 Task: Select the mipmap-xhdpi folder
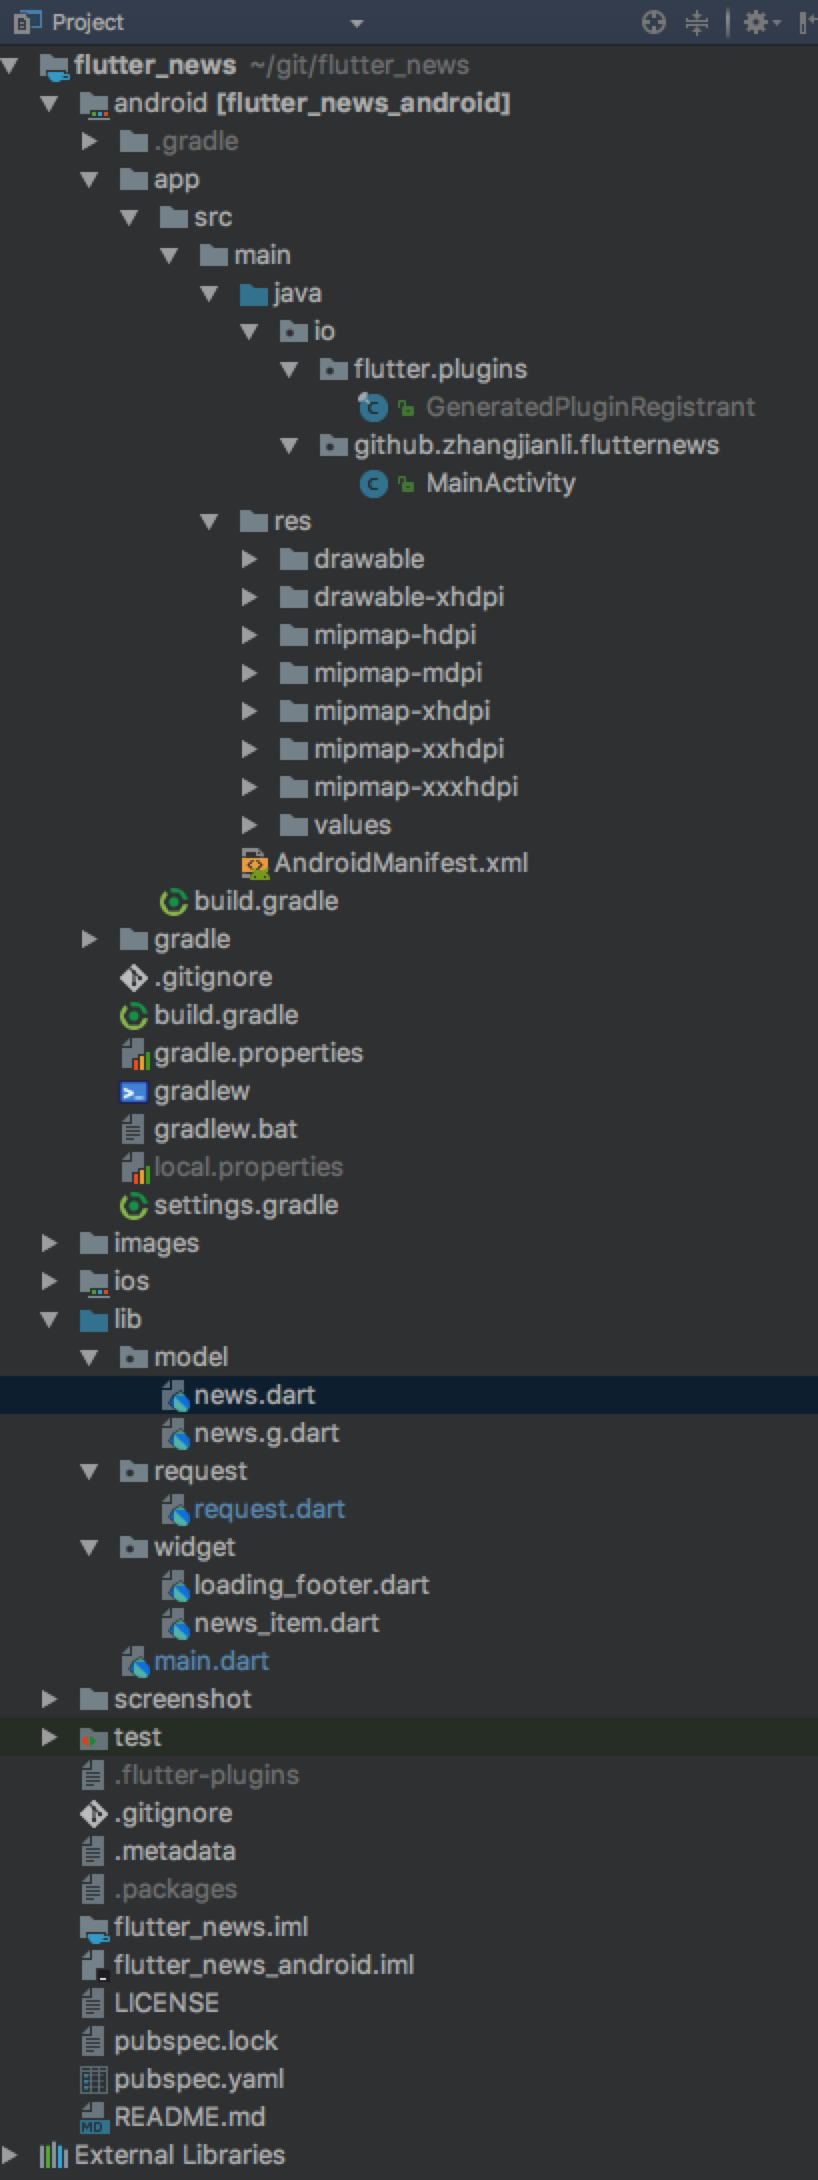(402, 711)
